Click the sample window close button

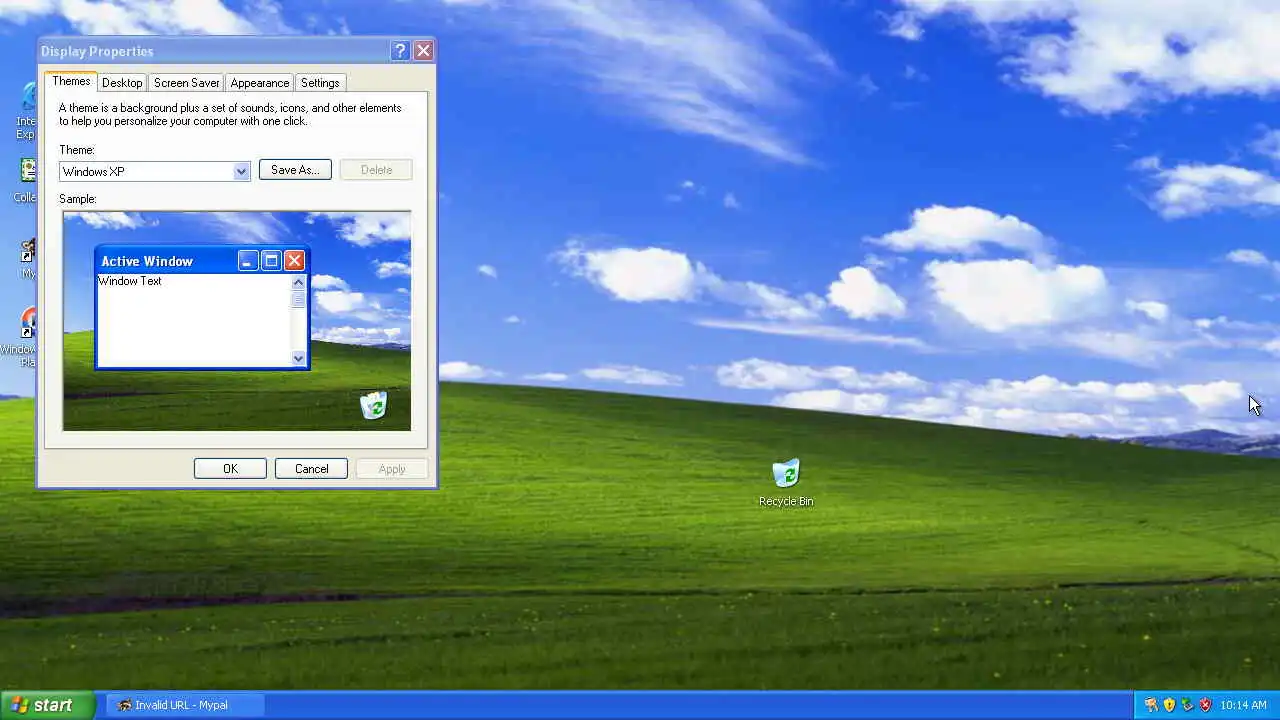[x=294, y=261]
